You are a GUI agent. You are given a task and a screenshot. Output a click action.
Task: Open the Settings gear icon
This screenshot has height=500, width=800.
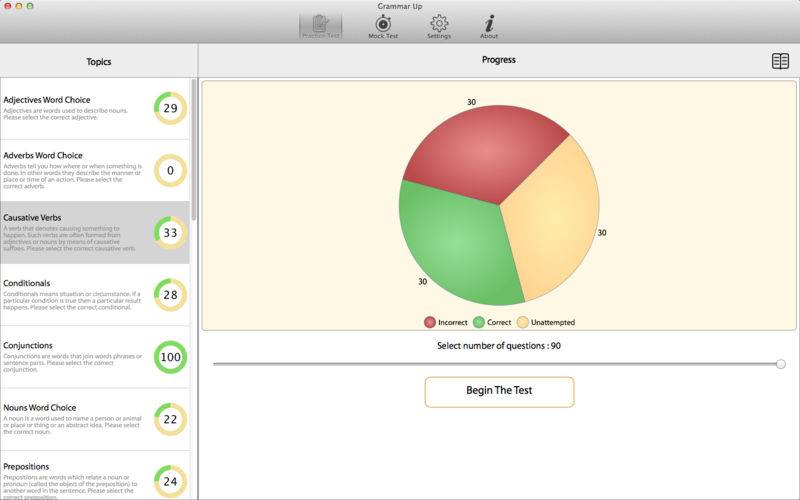[439, 27]
